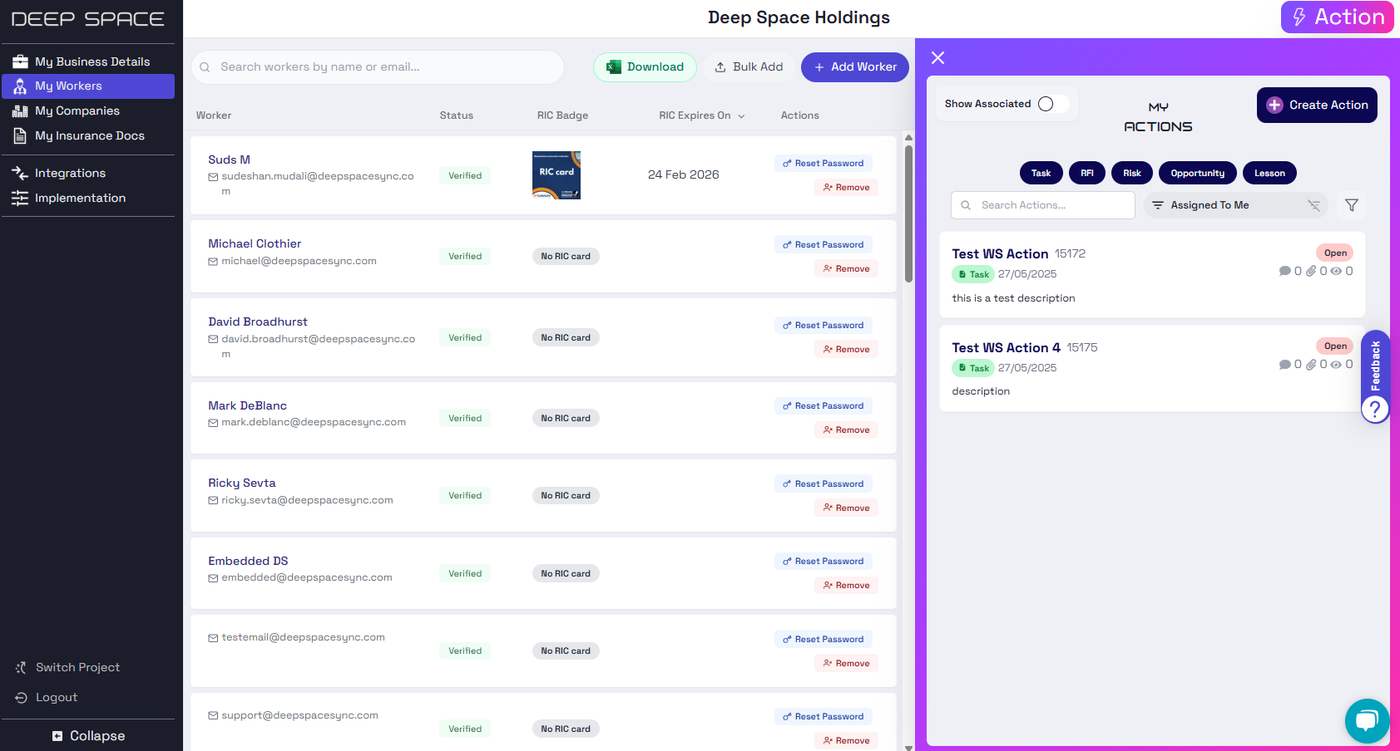Remove worker Michael Clothier
1400x751 pixels.
click(x=846, y=269)
